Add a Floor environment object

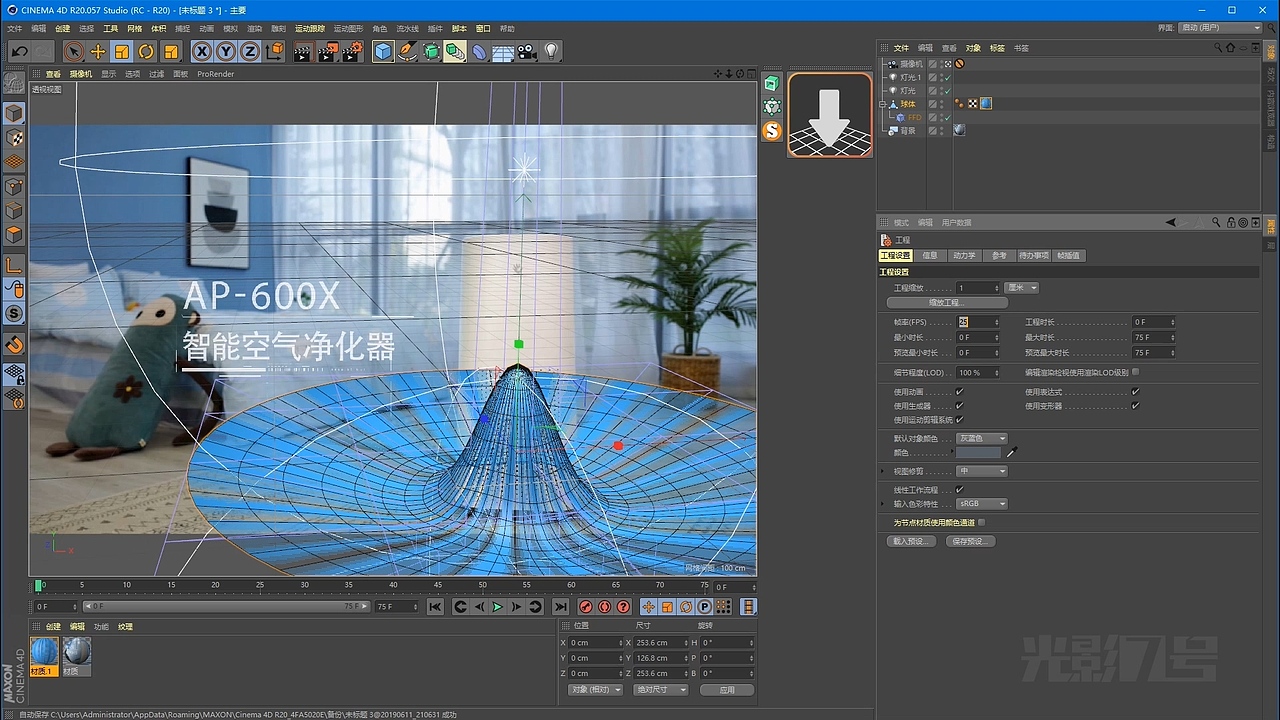pyautogui.click(x=503, y=51)
